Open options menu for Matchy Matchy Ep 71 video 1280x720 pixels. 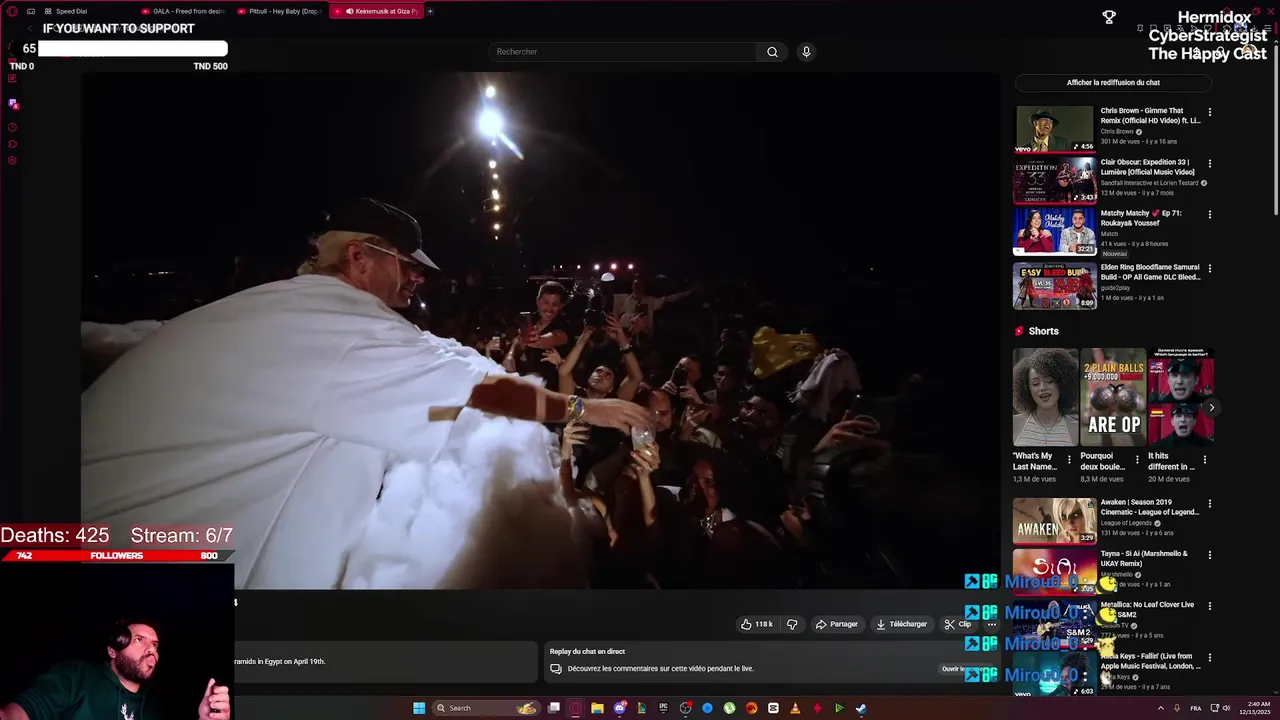click(1210, 214)
